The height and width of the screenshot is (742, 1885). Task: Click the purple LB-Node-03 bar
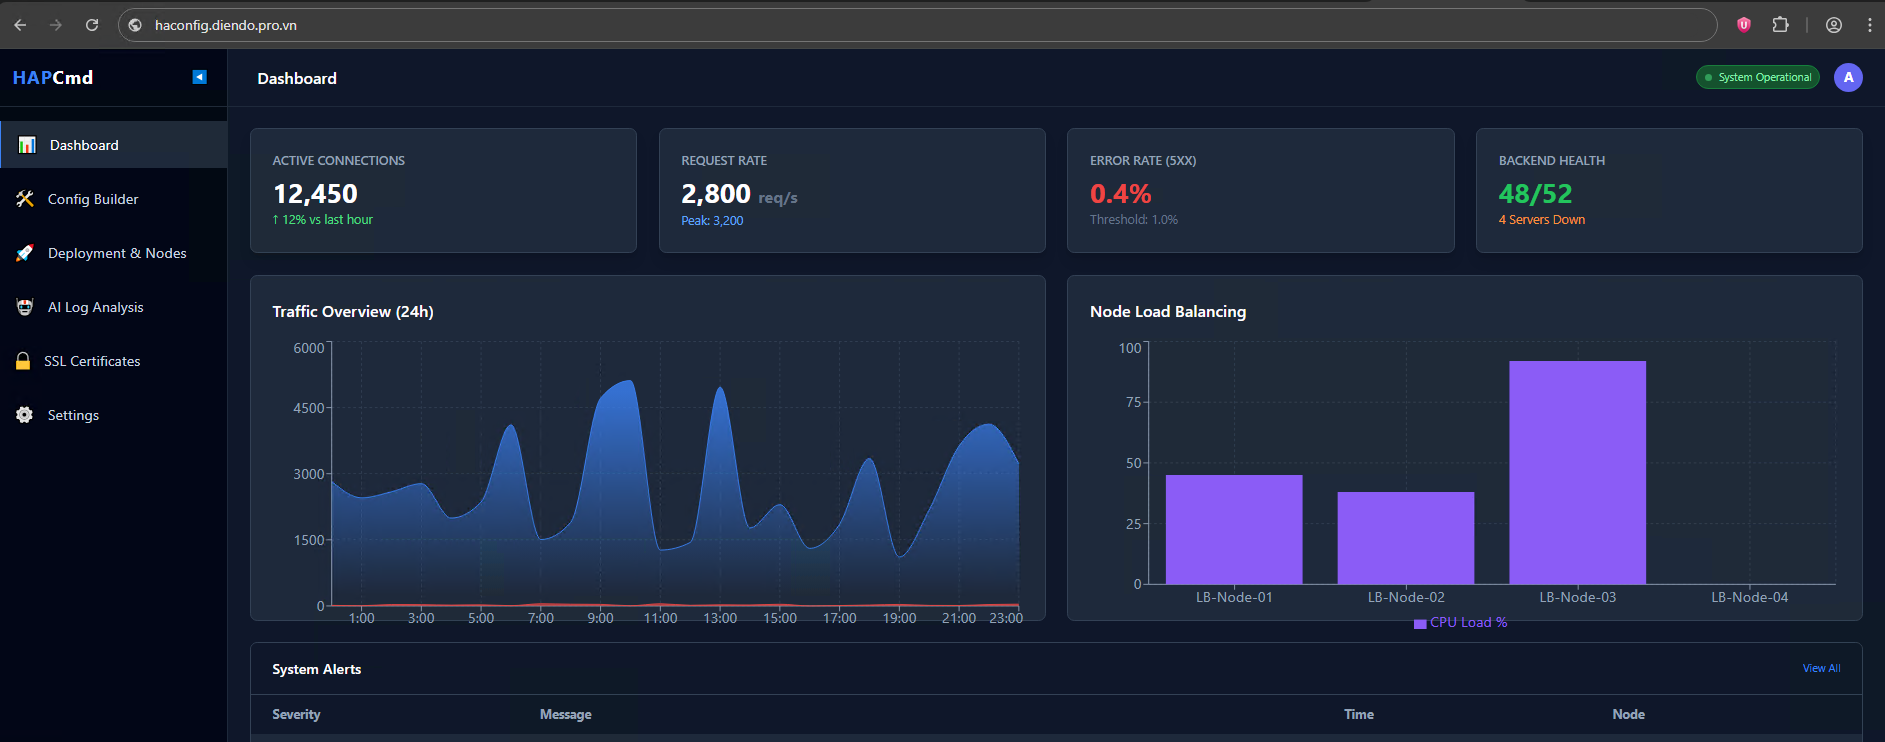(x=1577, y=472)
